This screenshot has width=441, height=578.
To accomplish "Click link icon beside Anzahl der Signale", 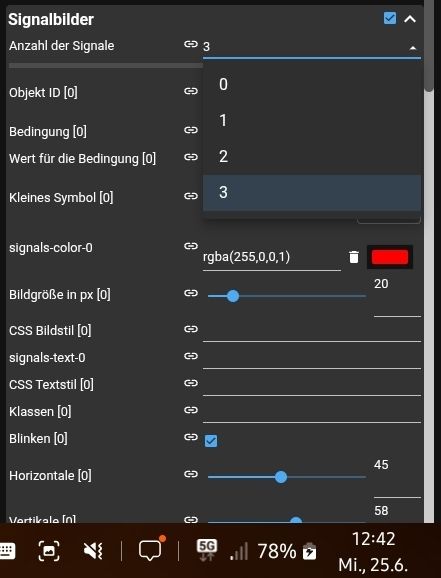I will [x=191, y=44].
